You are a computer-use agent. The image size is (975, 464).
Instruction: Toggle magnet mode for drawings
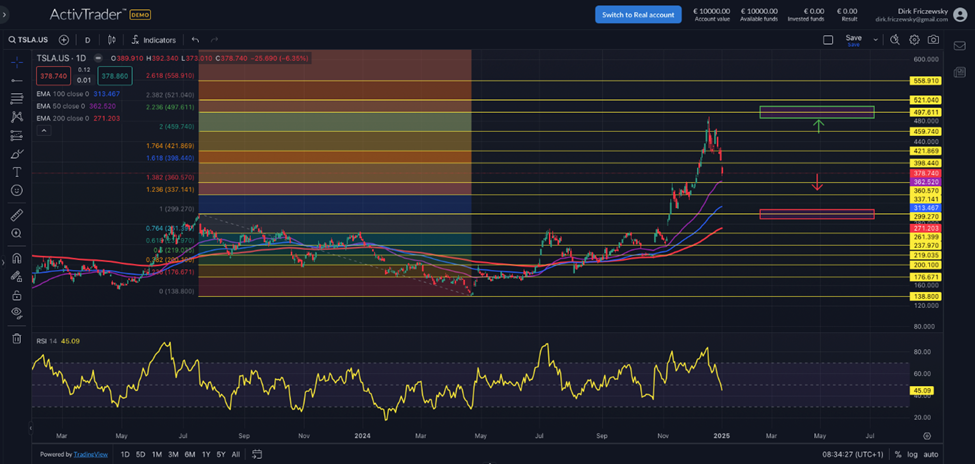pyautogui.click(x=16, y=258)
